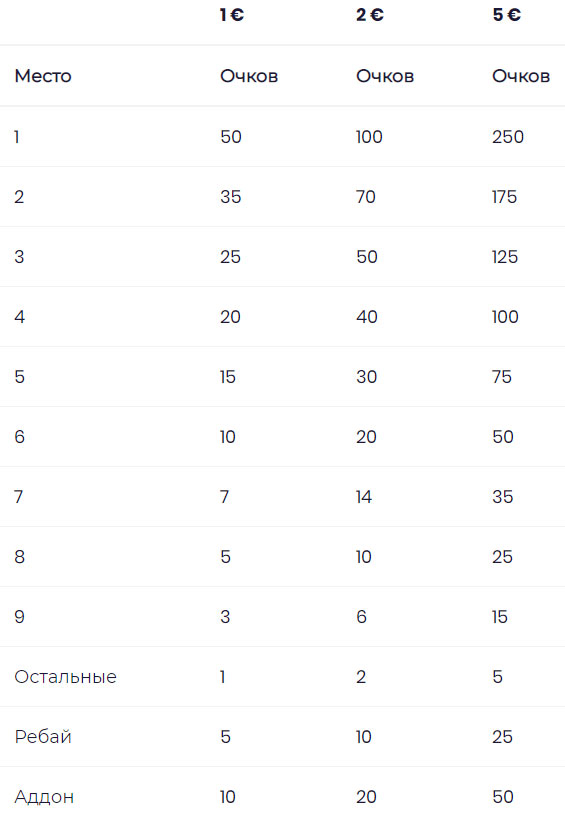Select the value 14 in row 7
The width and height of the screenshot is (565, 818).
pyautogui.click(x=364, y=497)
